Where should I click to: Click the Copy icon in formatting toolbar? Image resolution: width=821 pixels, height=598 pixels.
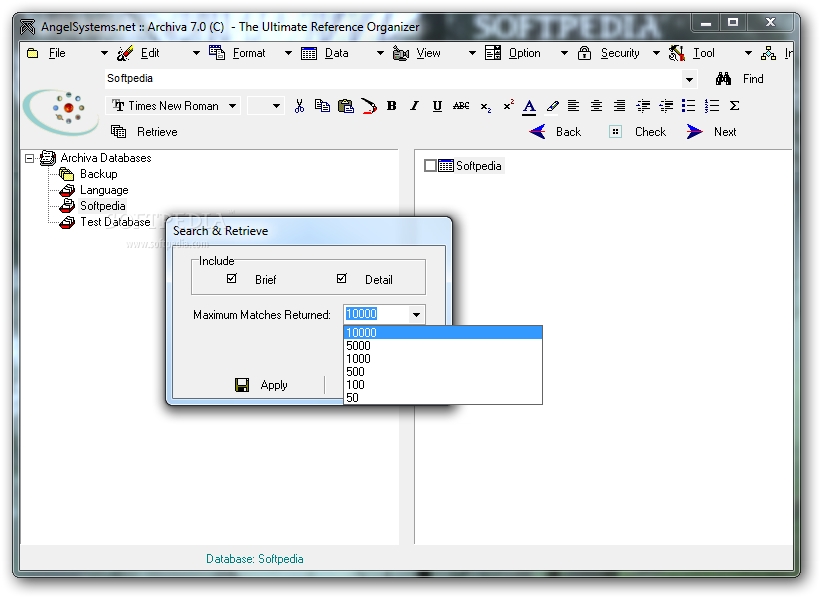click(322, 106)
